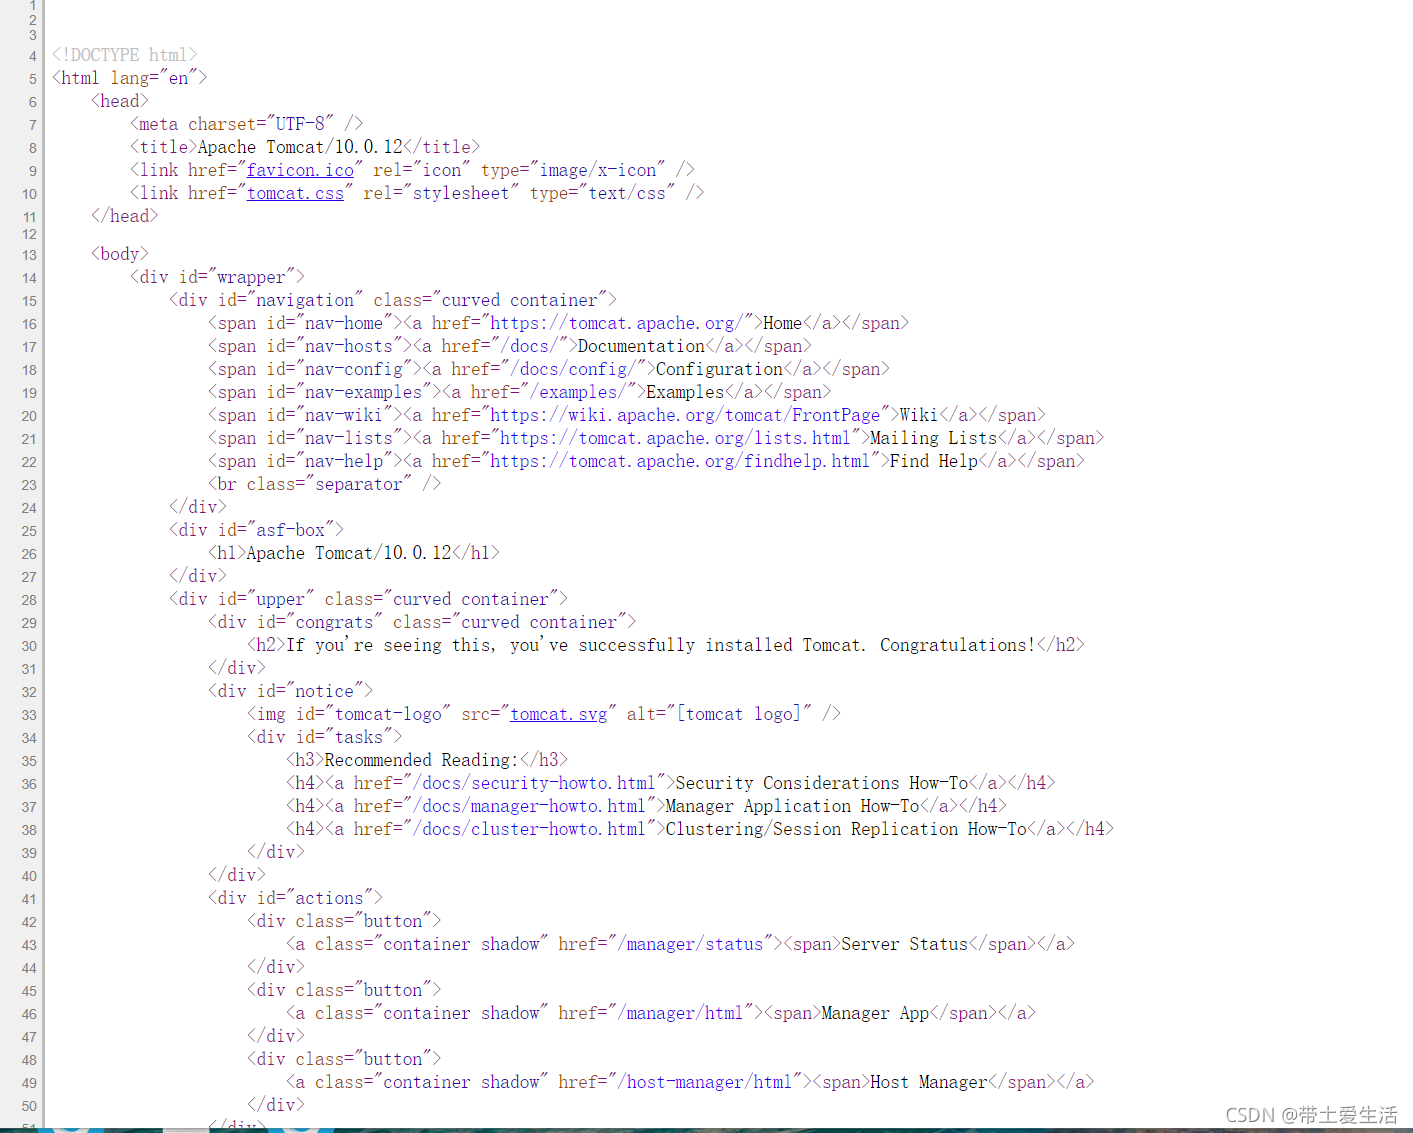The height and width of the screenshot is (1133, 1413).
Task: Click line number 28 in the gutter
Action: [x=29, y=600]
